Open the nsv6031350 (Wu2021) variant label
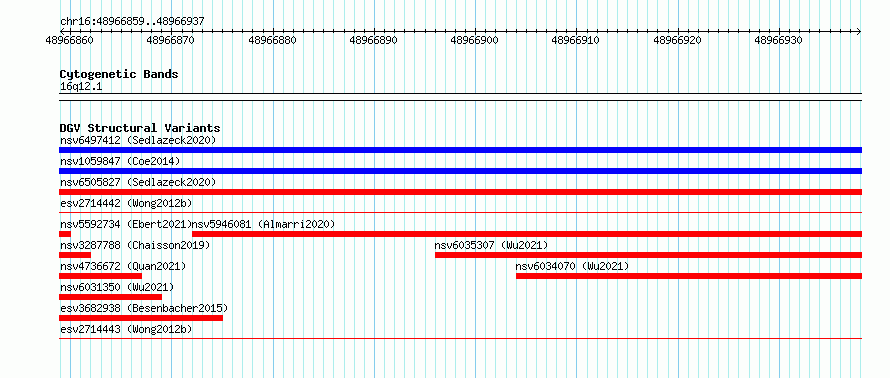The width and height of the screenshot is (890, 378). 117,287
